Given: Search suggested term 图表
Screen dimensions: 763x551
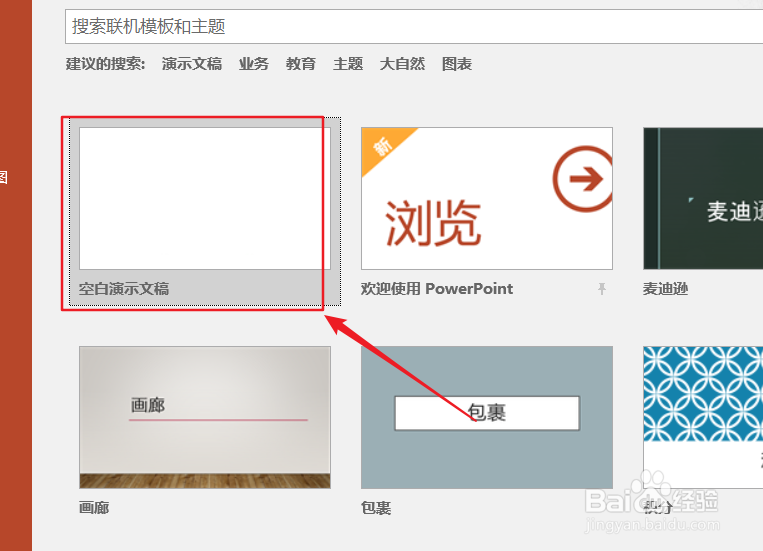Looking at the screenshot, I should [x=457, y=64].
